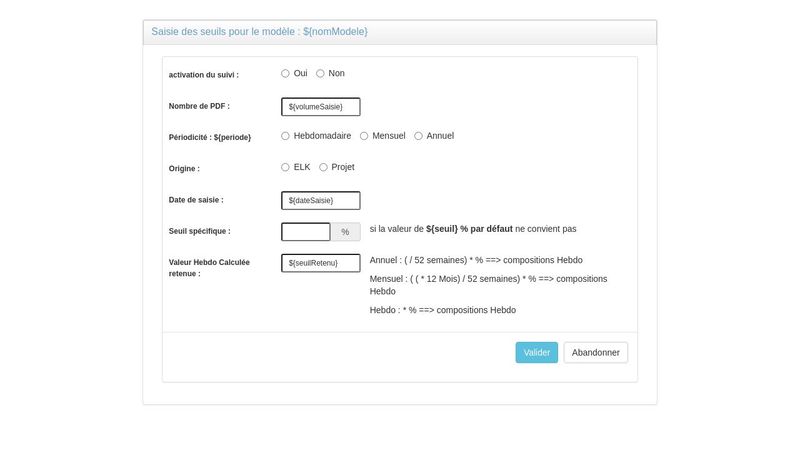Set périodicité to Hebdomadaire
The image size is (800, 450).
pyautogui.click(x=285, y=136)
